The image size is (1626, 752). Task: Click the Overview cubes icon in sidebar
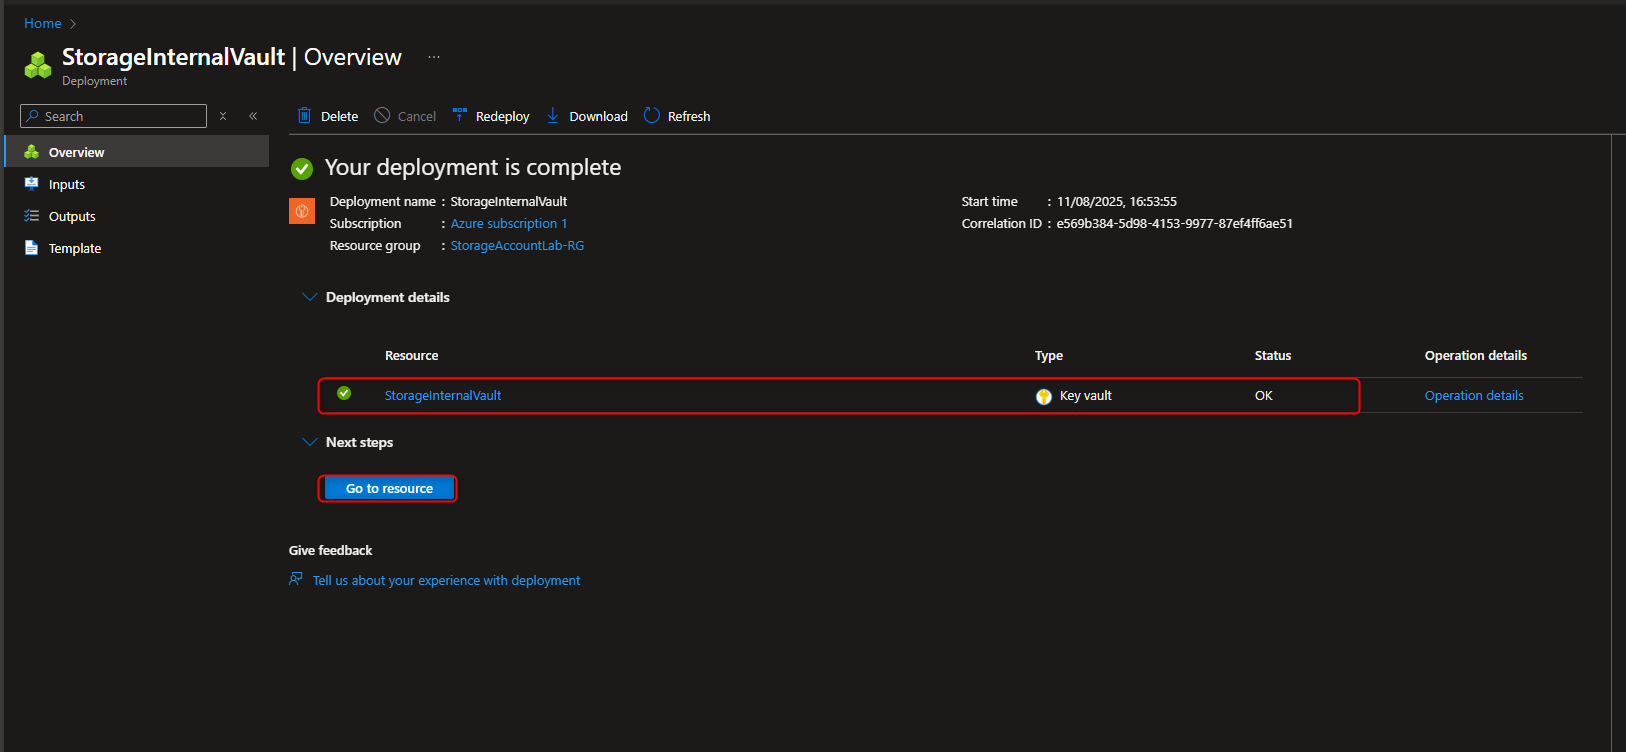click(x=31, y=152)
